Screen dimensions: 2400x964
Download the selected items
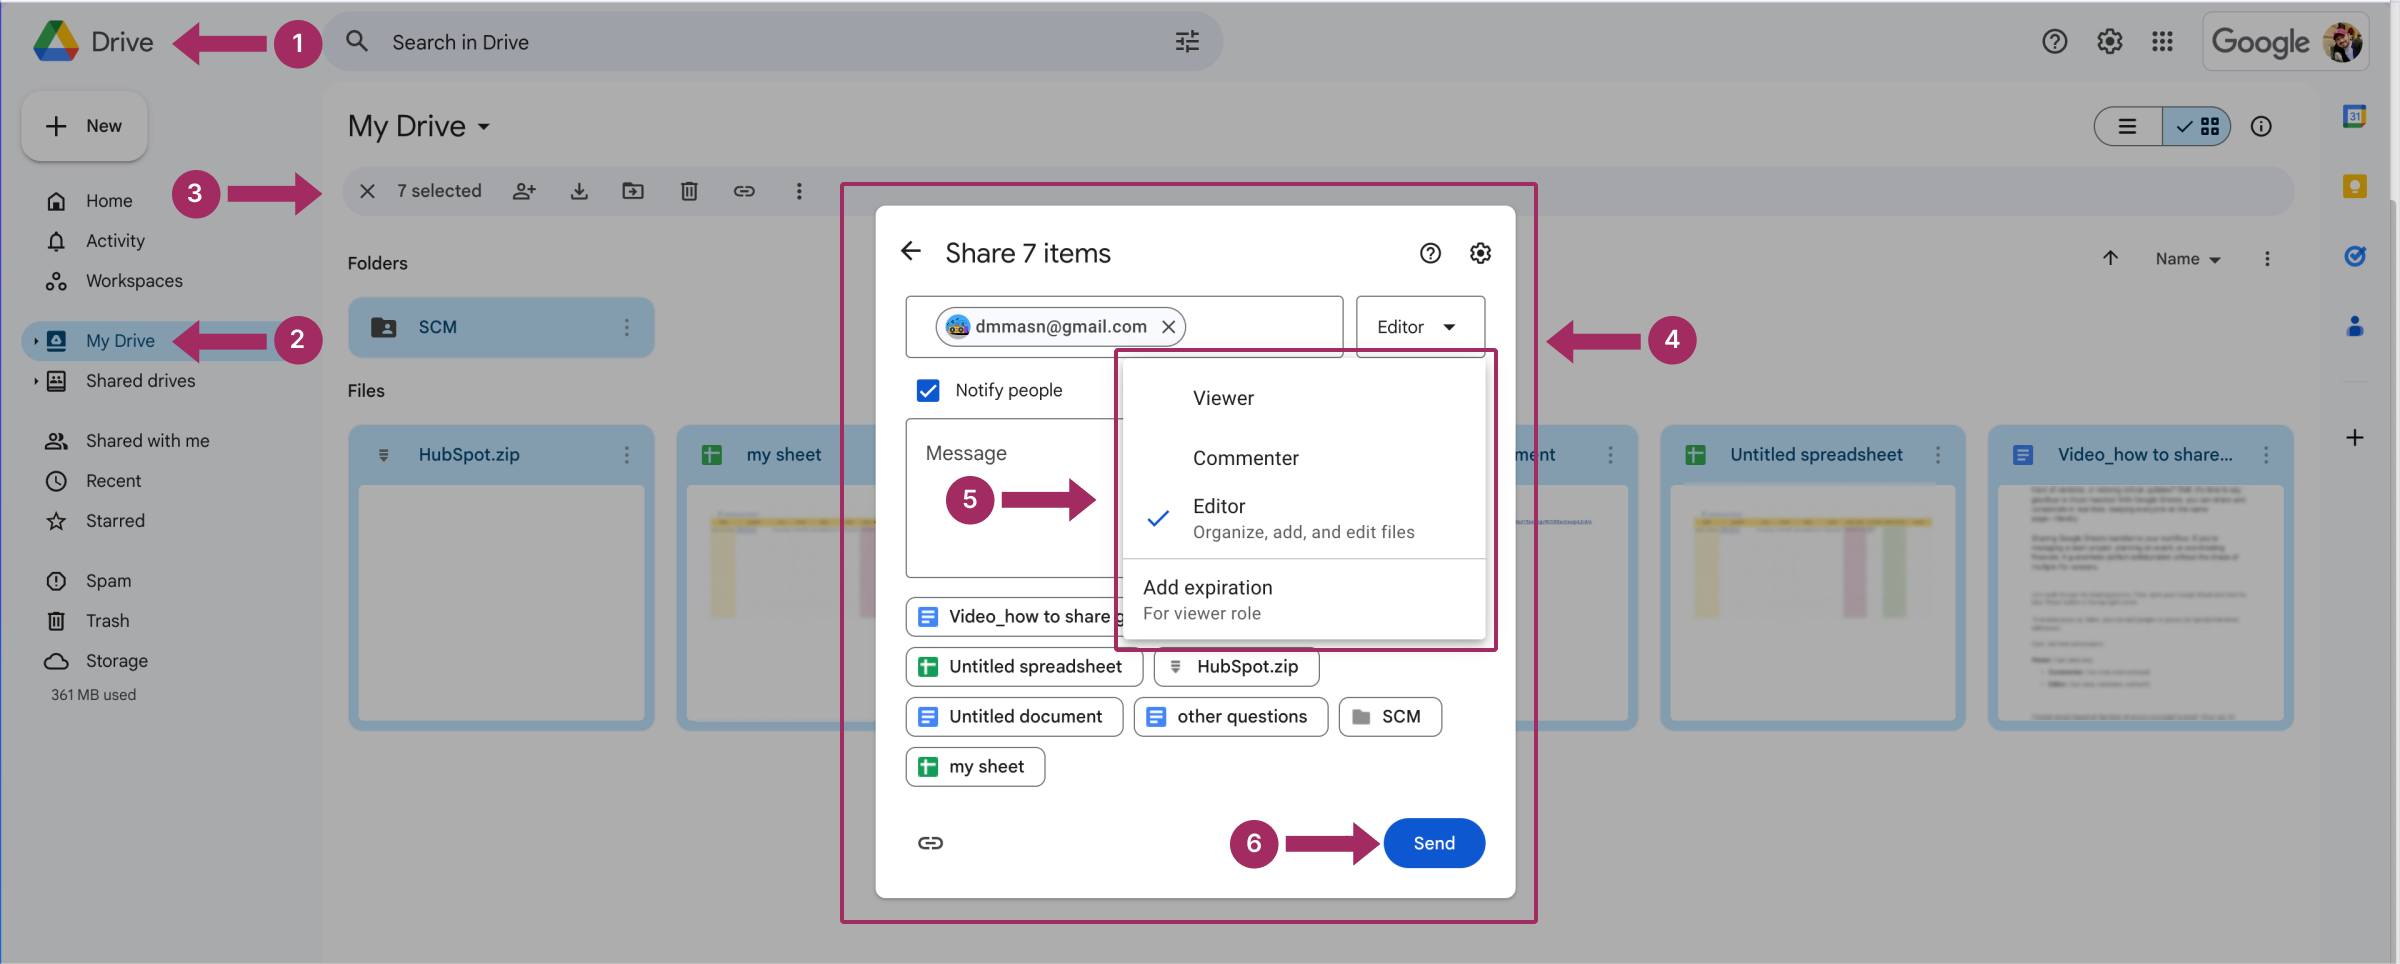579,191
